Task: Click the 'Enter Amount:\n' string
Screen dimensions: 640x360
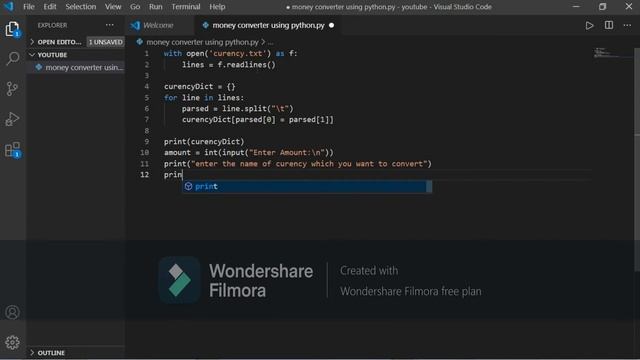Action: (287, 153)
